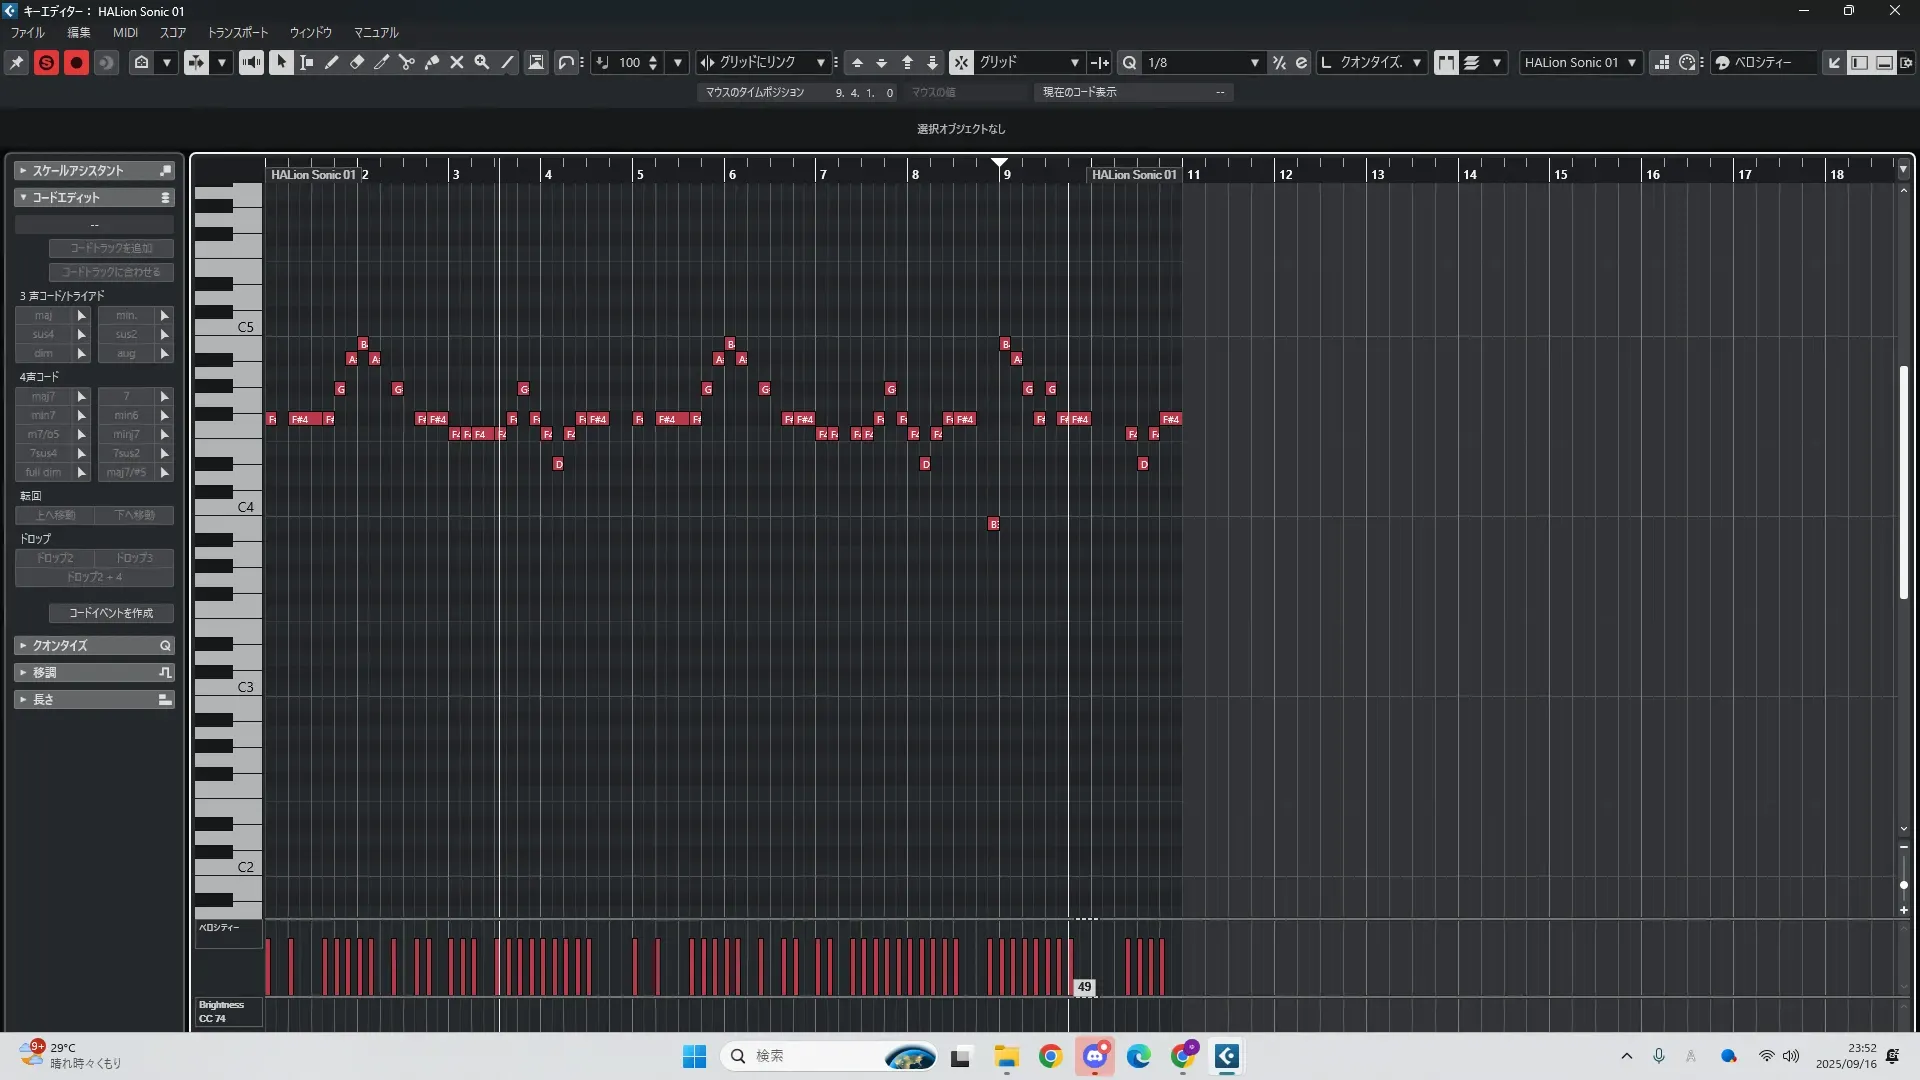The height and width of the screenshot is (1080, 1920).
Task: Open the 1/8 quantize preset dropdown
Action: tap(1254, 62)
